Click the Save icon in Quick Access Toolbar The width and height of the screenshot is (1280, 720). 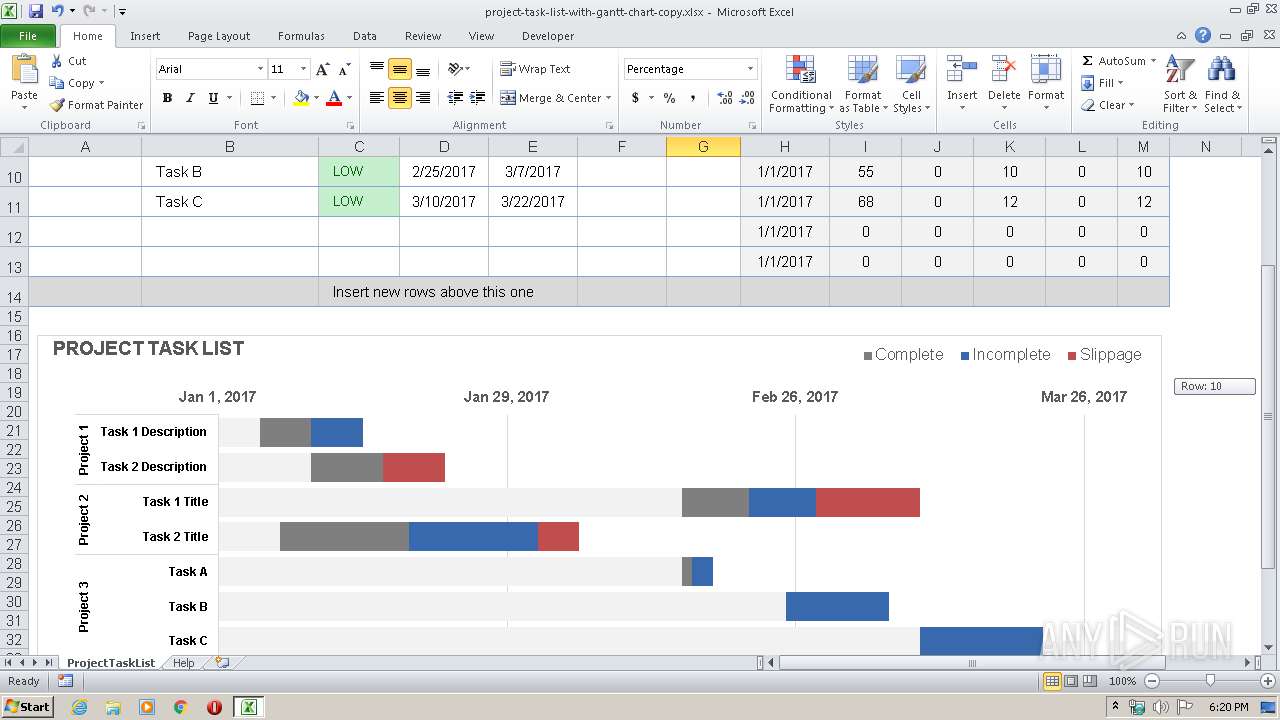(x=36, y=11)
